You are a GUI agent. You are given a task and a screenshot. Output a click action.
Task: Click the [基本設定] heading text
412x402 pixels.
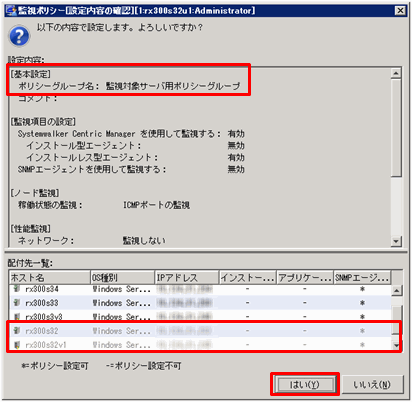(x=31, y=74)
